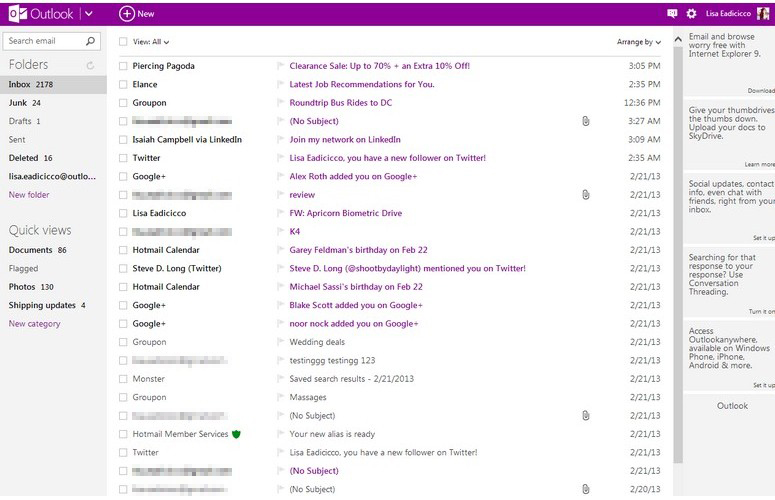Open the lisa.eadicicco@outlo... folder
Image resolution: width=775 pixels, height=500 pixels.
point(53,176)
